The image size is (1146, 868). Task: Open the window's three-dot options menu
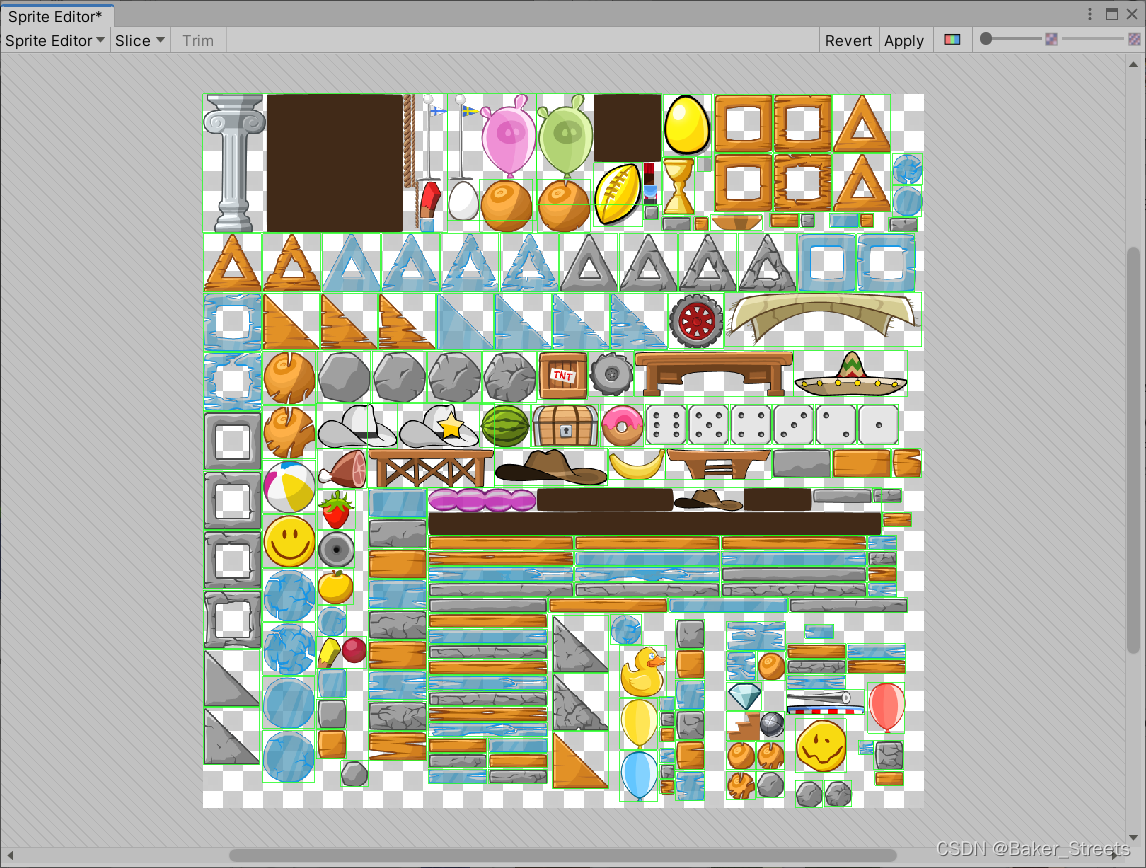[1090, 14]
